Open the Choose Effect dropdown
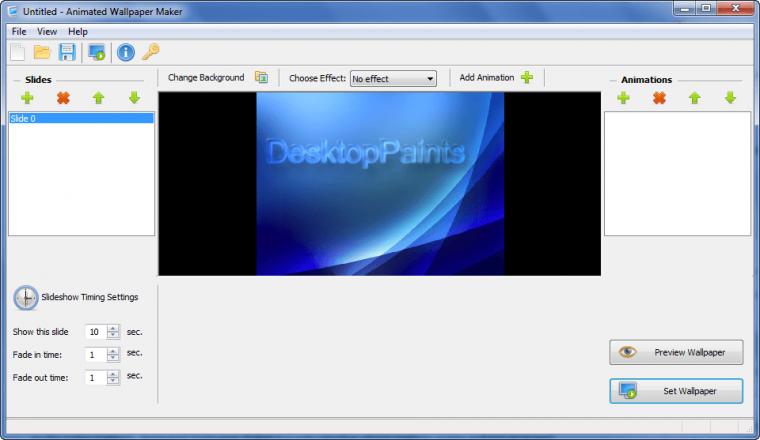The height and width of the screenshot is (440, 760). click(393, 79)
